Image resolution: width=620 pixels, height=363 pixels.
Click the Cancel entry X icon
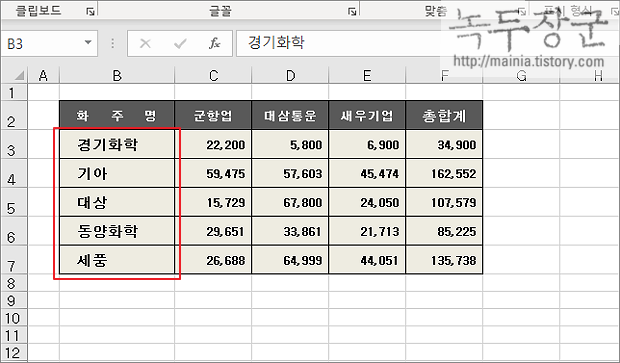146,43
